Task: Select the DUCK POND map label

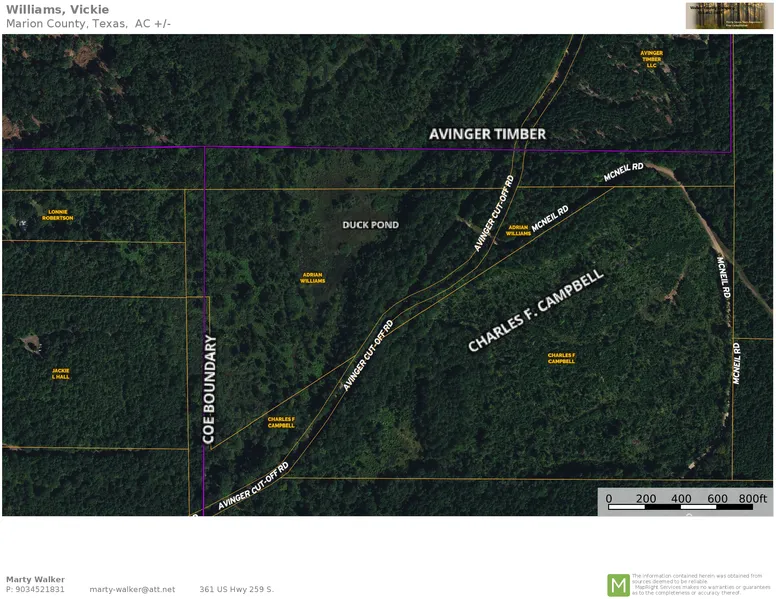Action: point(370,225)
